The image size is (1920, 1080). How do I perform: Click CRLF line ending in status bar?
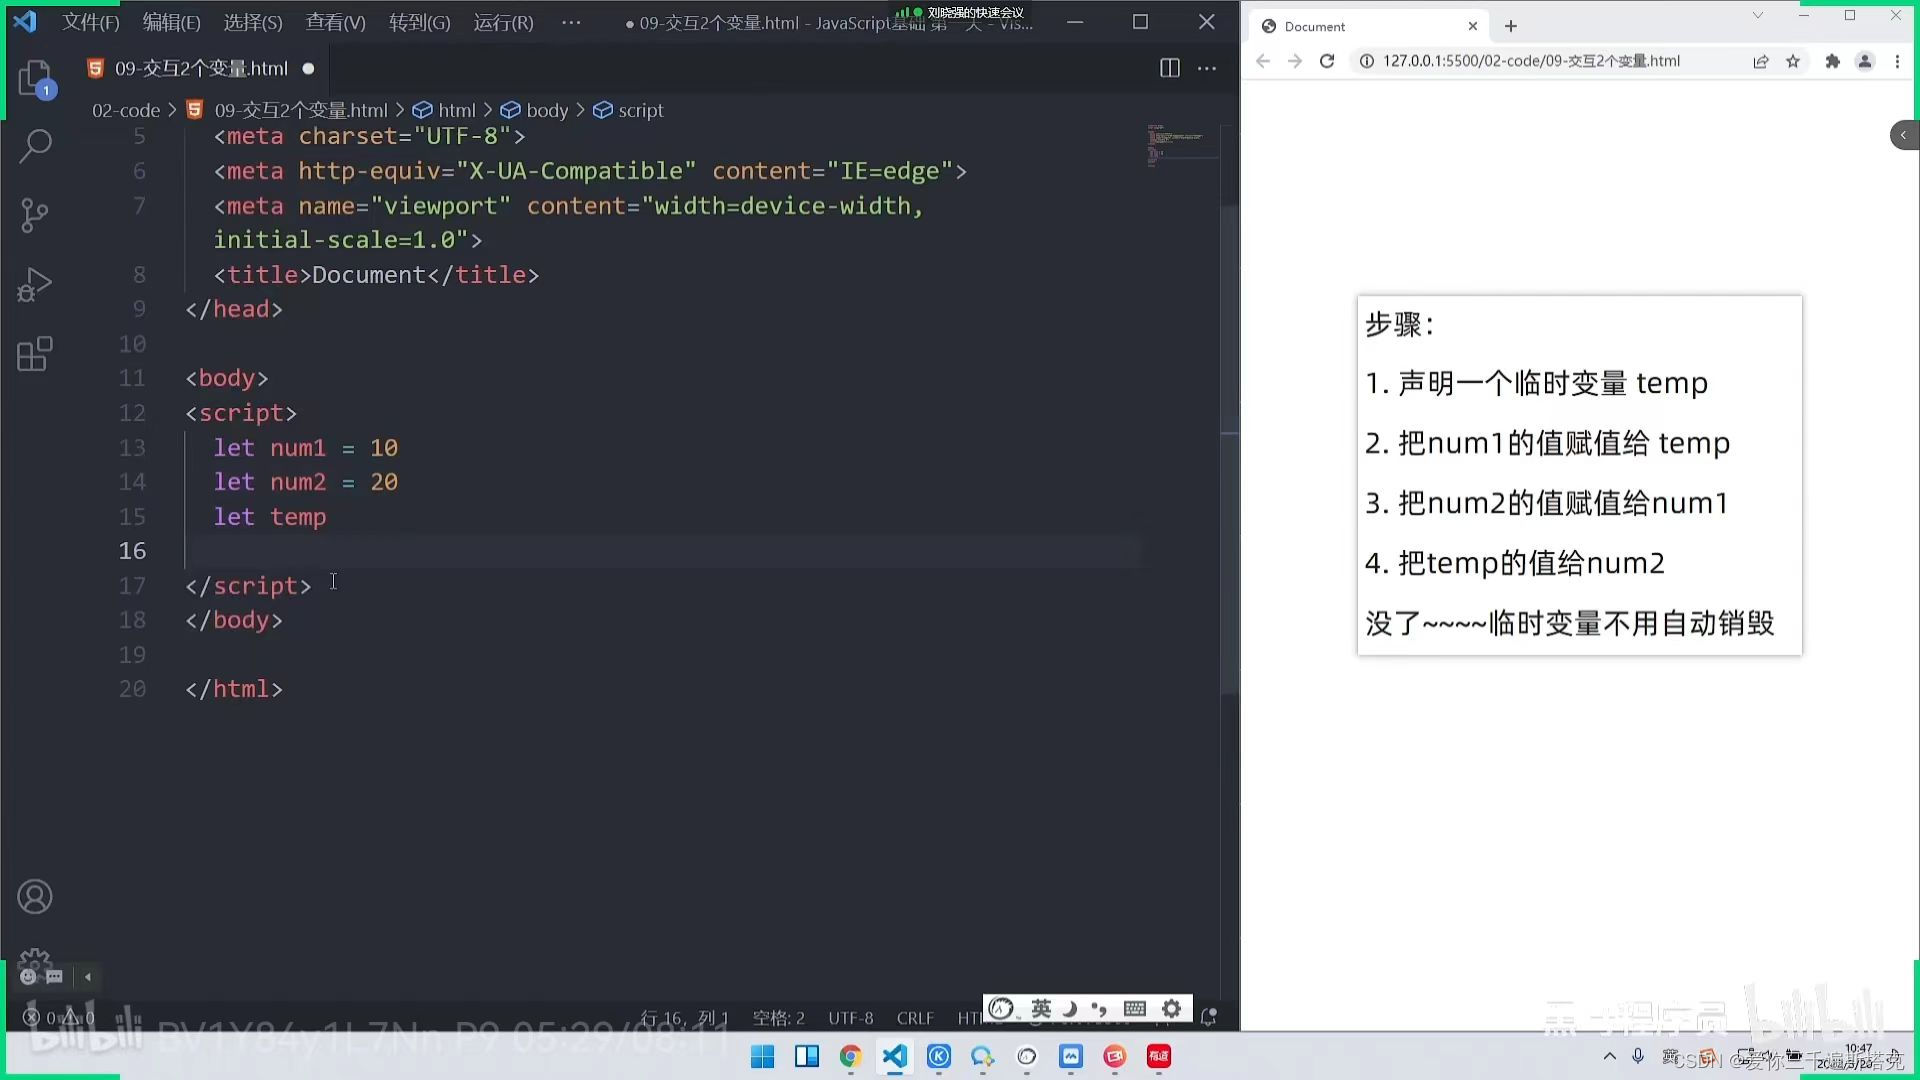pyautogui.click(x=915, y=1018)
